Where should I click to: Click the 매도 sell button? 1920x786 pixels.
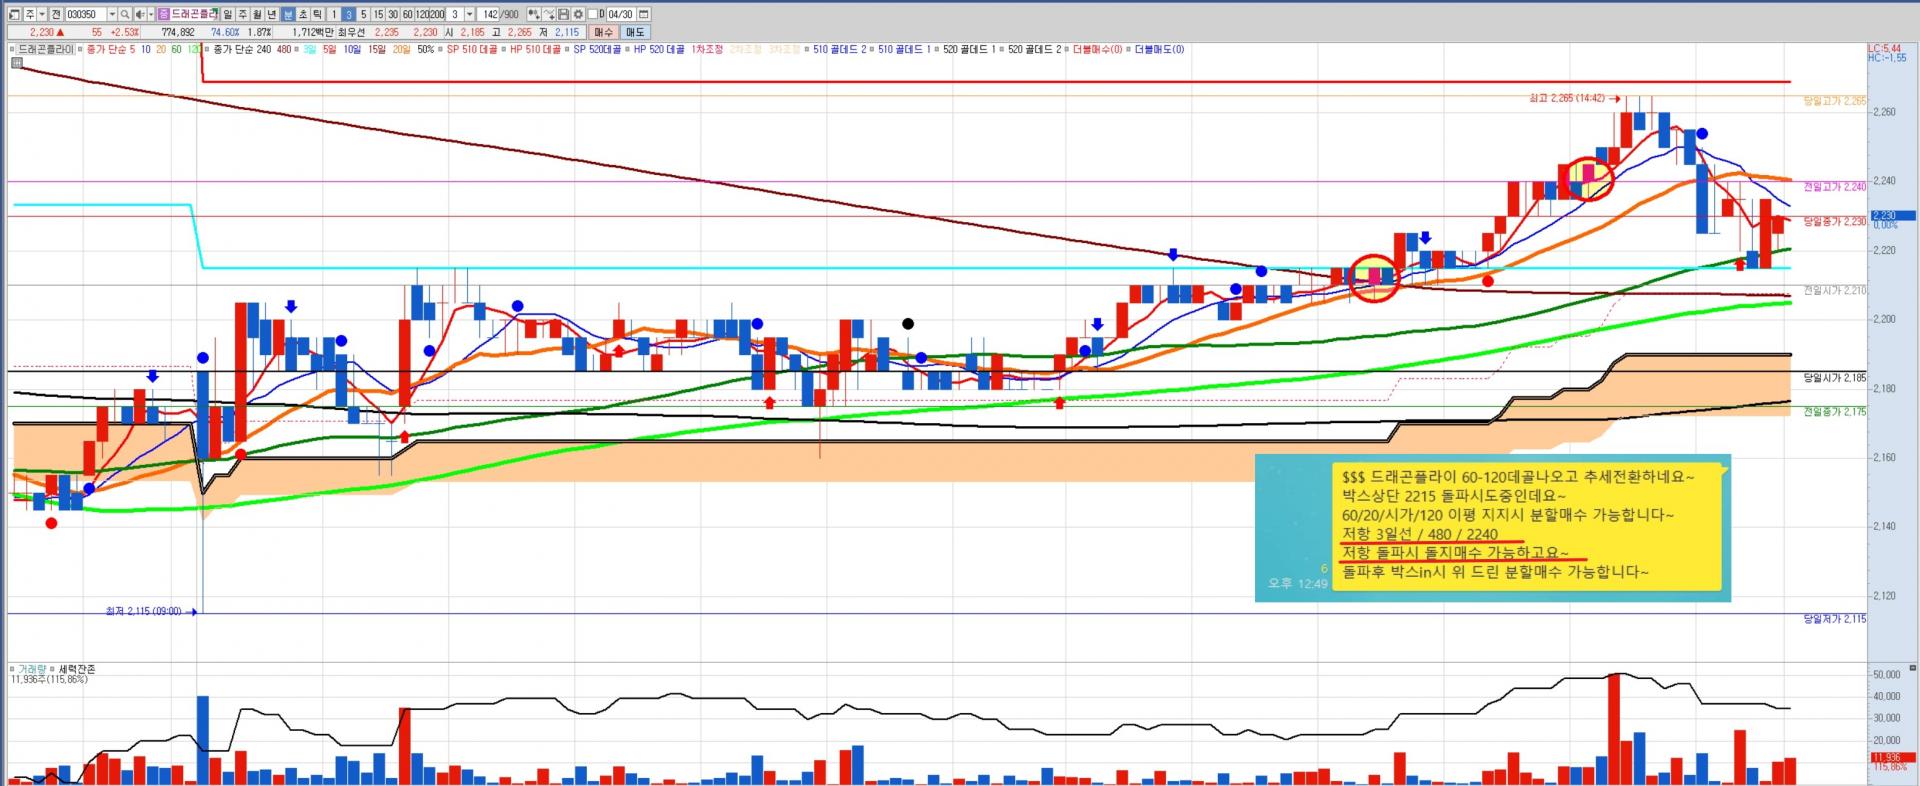[x=635, y=32]
